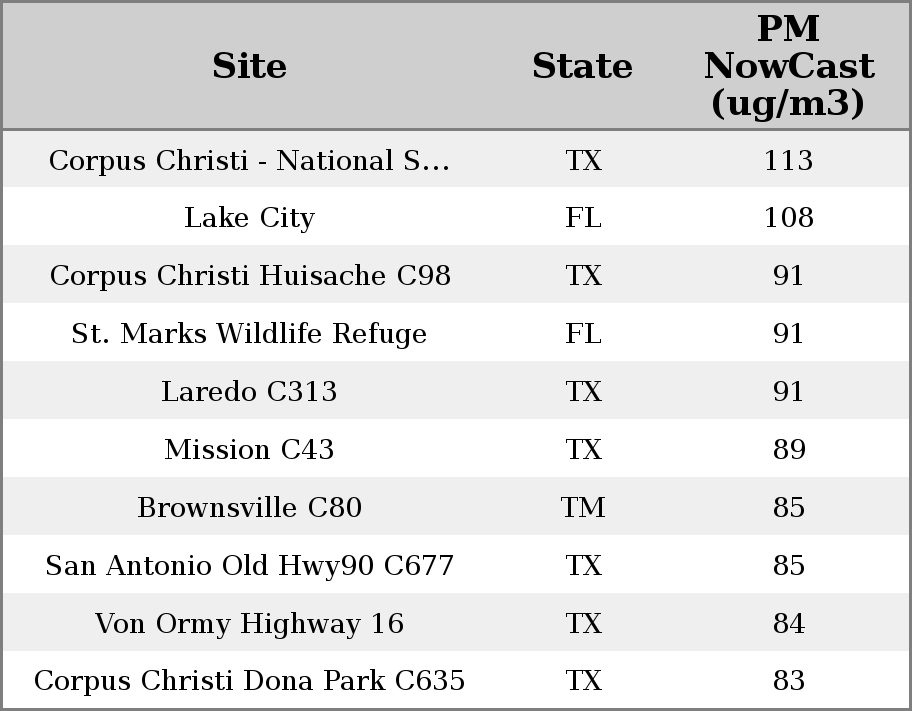Select the PM NowCast value 83

(788, 680)
